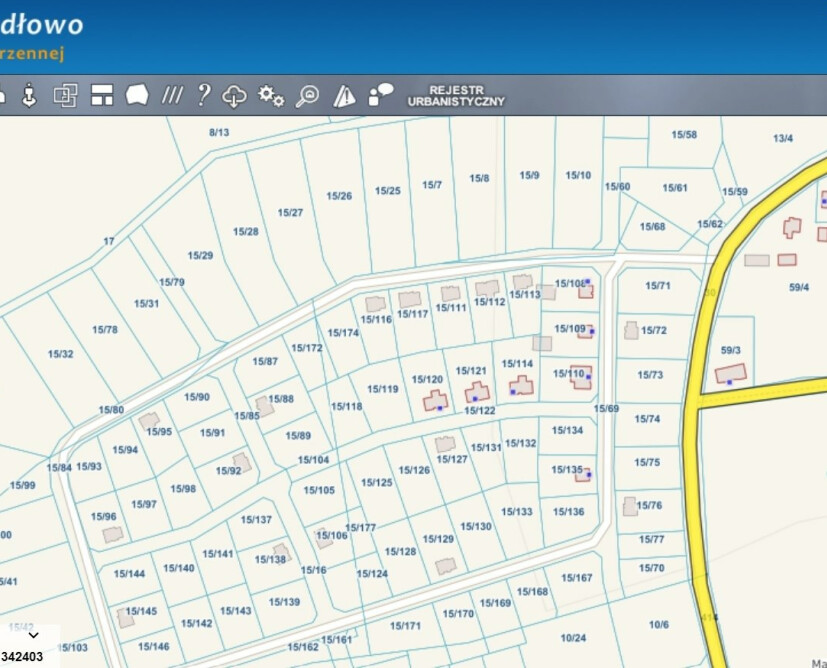
Task: Click the overlapping squares layers icon
Action: pyautogui.click(x=65, y=95)
